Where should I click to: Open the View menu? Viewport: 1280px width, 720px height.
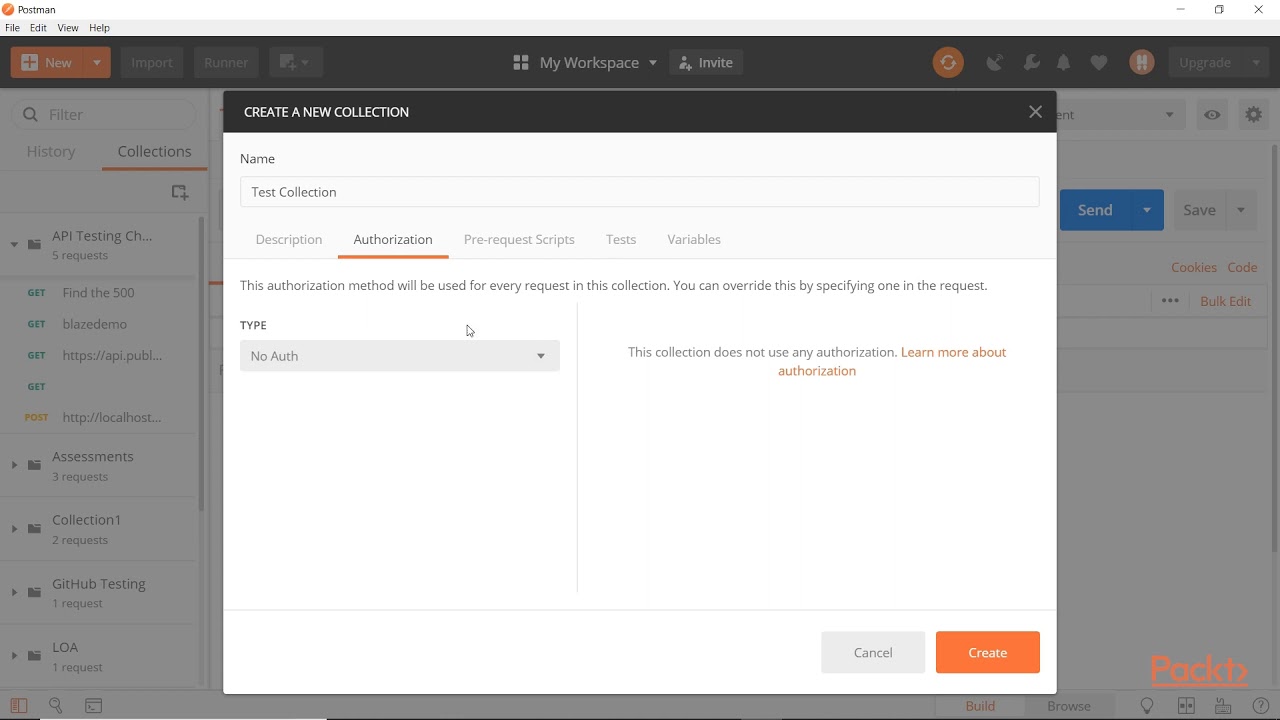(x=68, y=28)
